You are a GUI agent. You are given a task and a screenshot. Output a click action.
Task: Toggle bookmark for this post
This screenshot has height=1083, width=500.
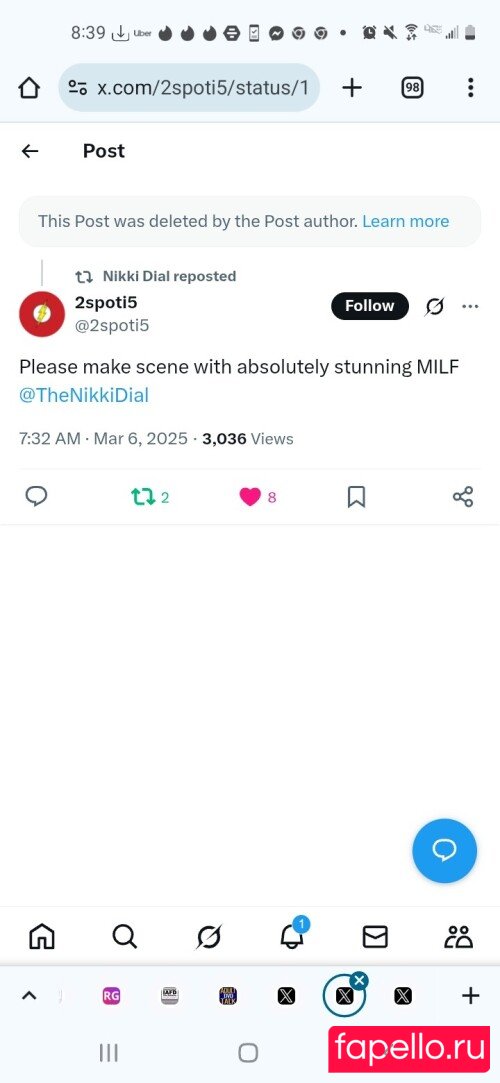356,497
